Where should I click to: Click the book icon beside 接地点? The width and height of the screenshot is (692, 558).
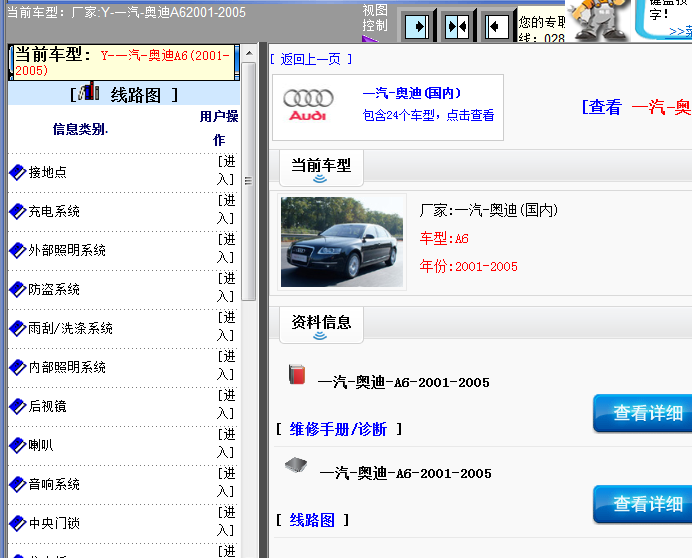pyautogui.click(x=18, y=172)
